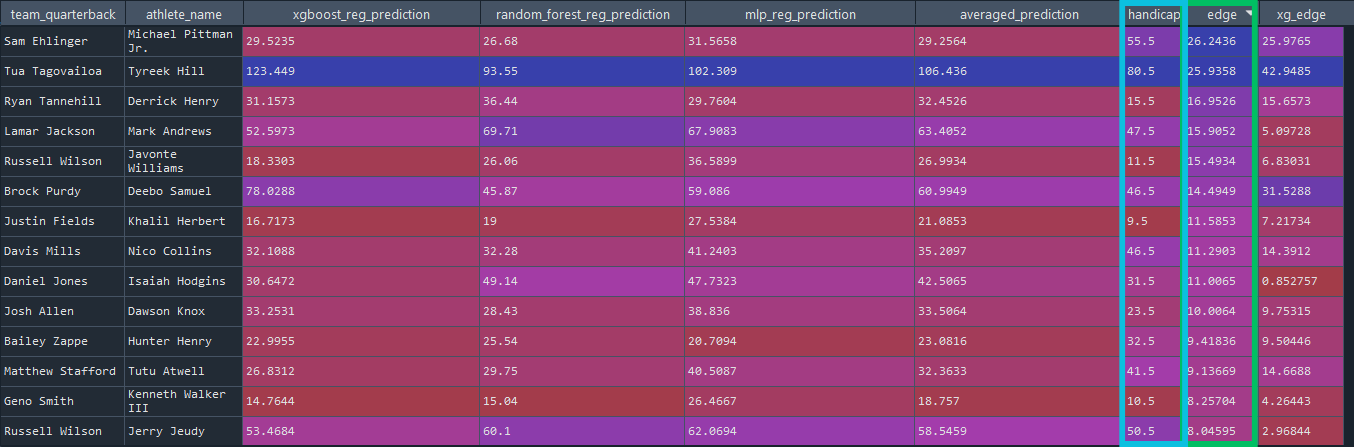Image resolution: width=1354 pixels, height=447 pixels.
Task: Click mlp prediction value 20.7094
Action: 800,342
